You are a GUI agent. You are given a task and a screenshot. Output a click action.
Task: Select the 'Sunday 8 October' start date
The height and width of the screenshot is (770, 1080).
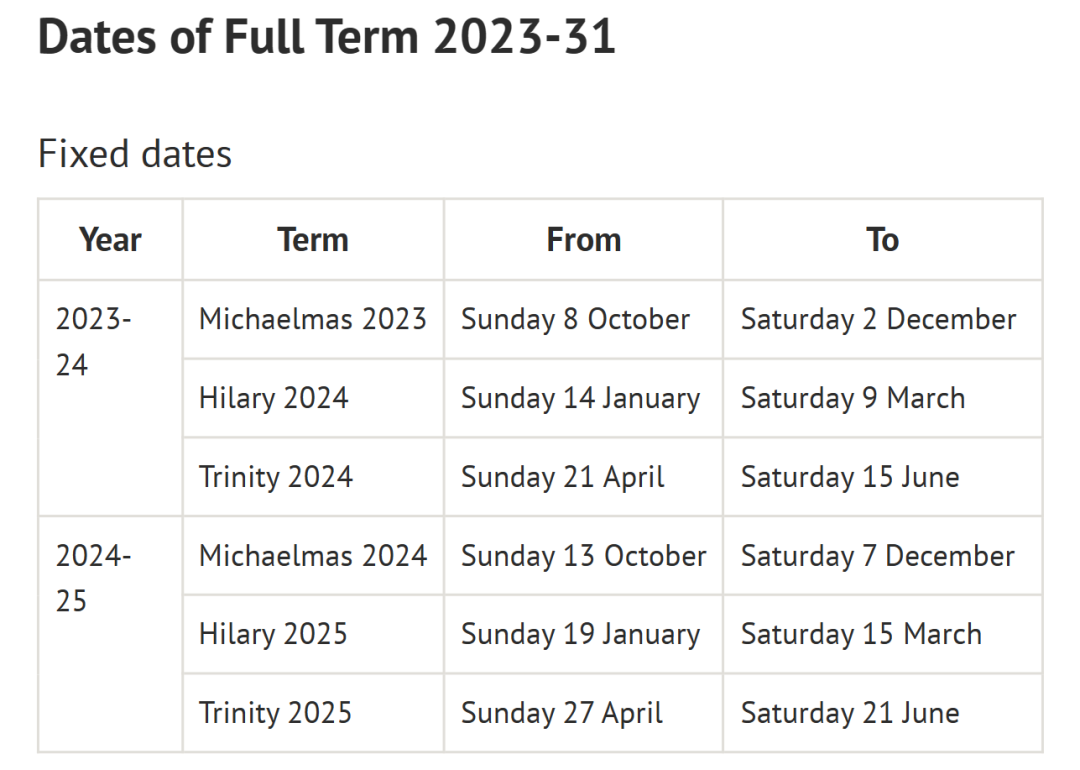575,320
